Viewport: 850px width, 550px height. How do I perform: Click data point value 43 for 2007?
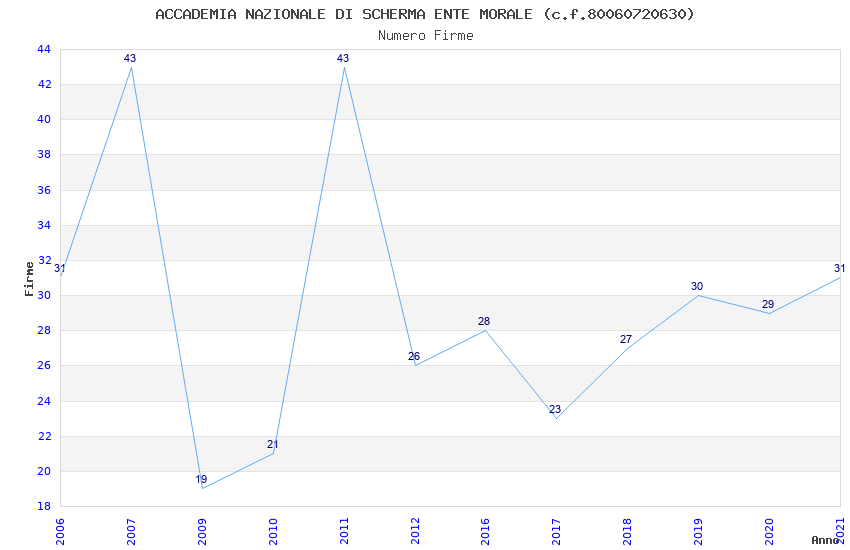[130, 58]
